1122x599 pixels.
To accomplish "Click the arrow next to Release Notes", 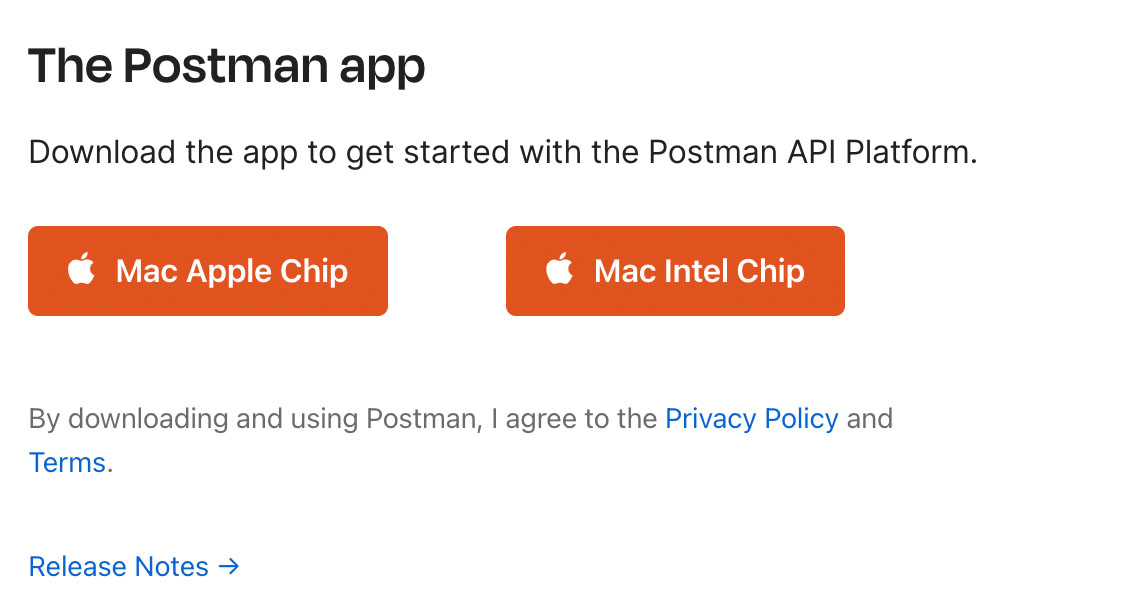I will (x=229, y=567).
